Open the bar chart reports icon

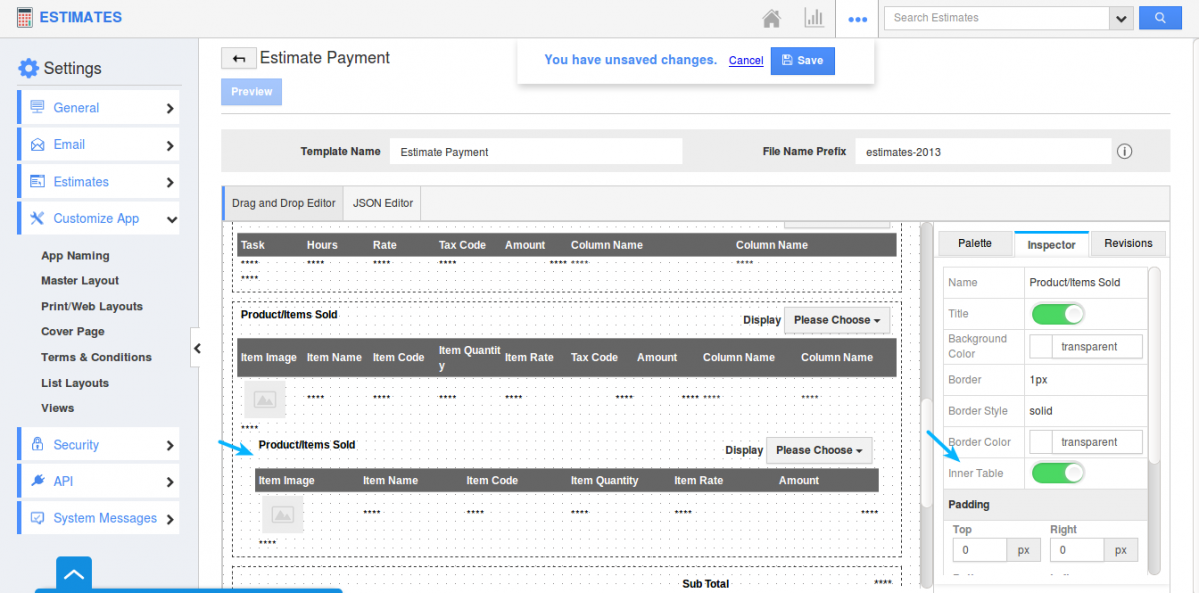(x=814, y=18)
